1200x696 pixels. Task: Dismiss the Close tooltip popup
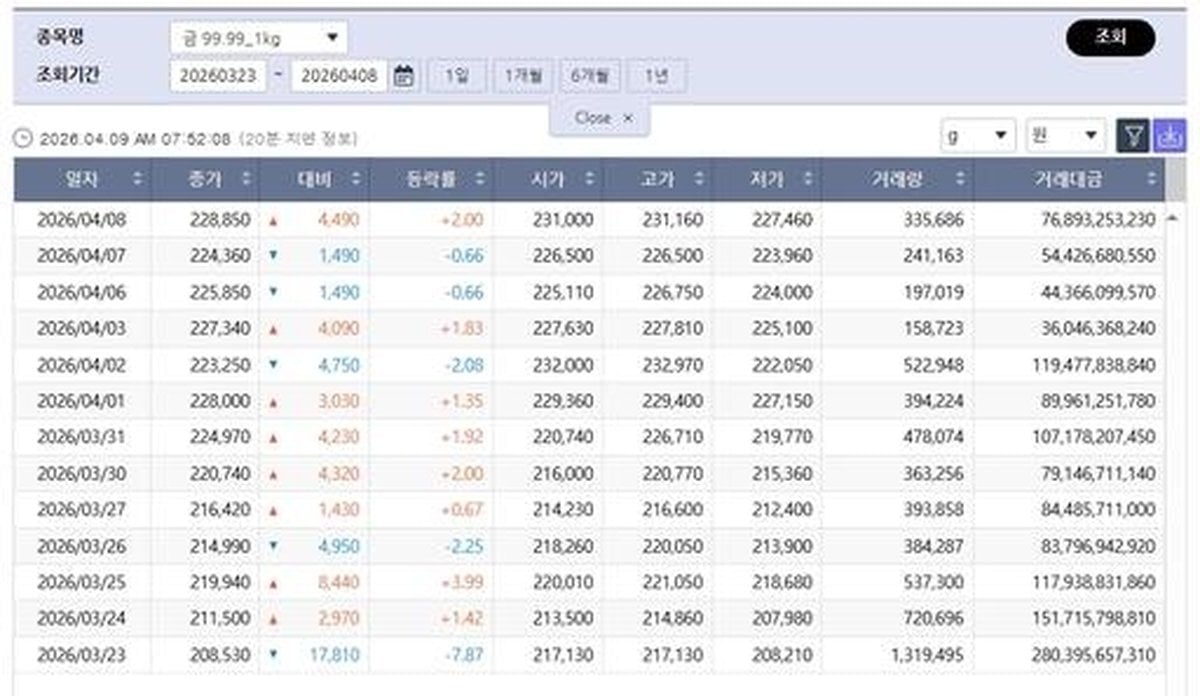(627, 118)
